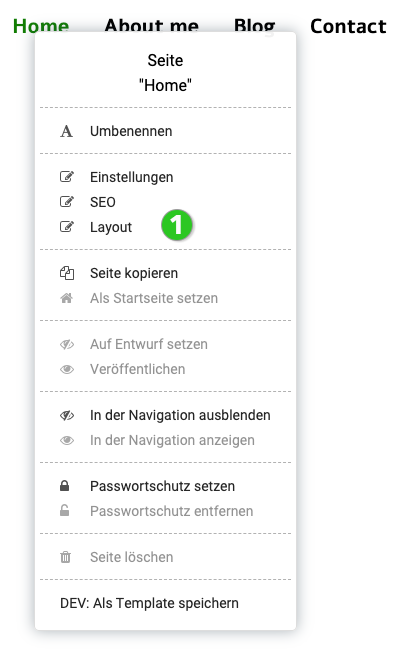The width and height of the screenshot is (408, 658).
Task: Click the edit pencil icon beside SEO
Action: point(67,202)
